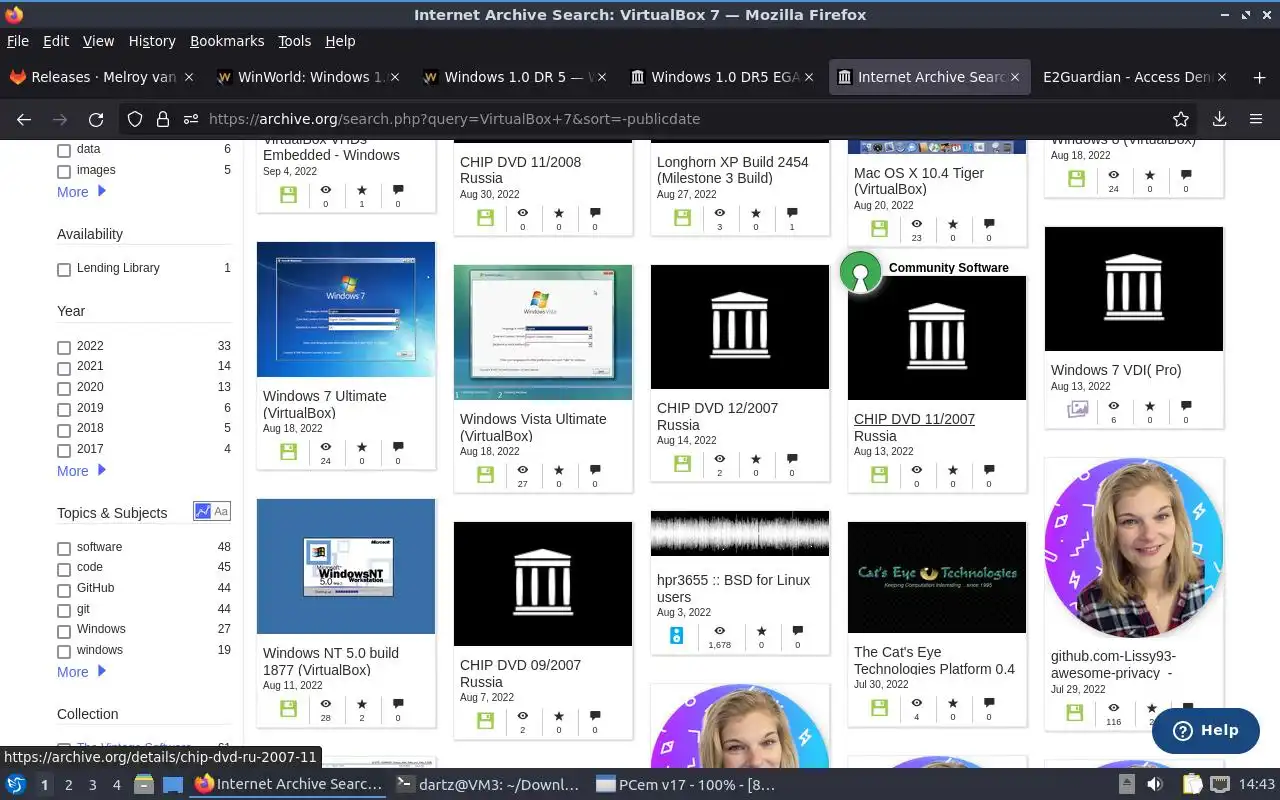
Task: Click the browser Back arrow
Action: [24, 119]
